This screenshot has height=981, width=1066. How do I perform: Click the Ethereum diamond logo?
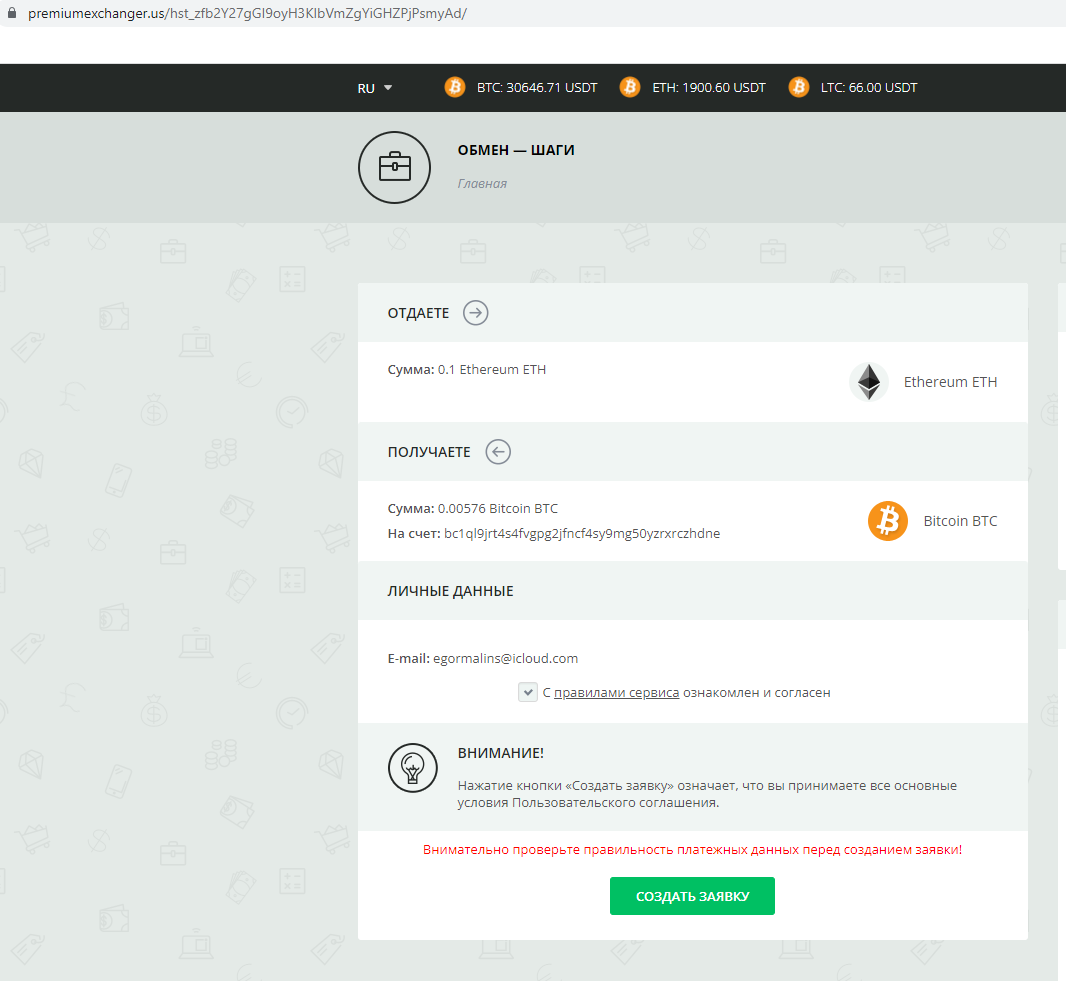click(x=869, y=382)
